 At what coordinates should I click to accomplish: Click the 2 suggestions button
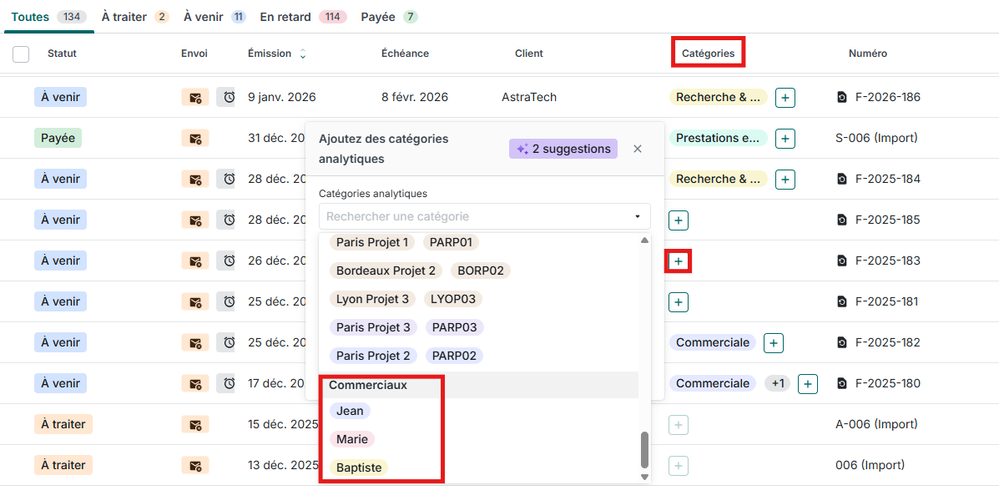tap(563, 149)
